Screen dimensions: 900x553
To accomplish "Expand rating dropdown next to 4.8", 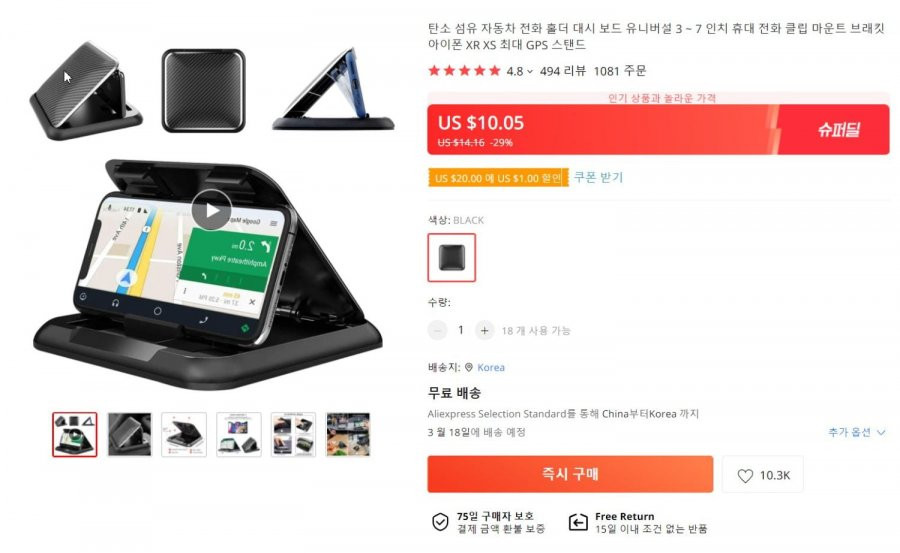I will (530, 72).
